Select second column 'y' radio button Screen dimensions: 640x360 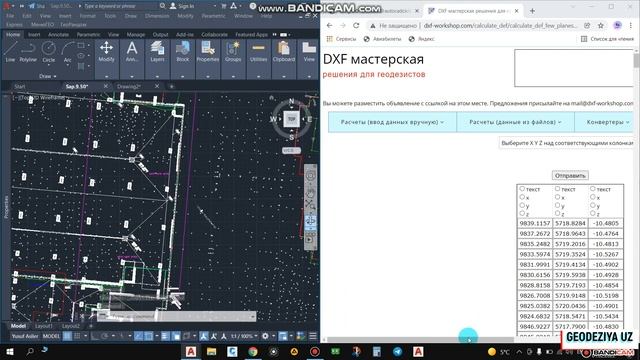point(557,205)
